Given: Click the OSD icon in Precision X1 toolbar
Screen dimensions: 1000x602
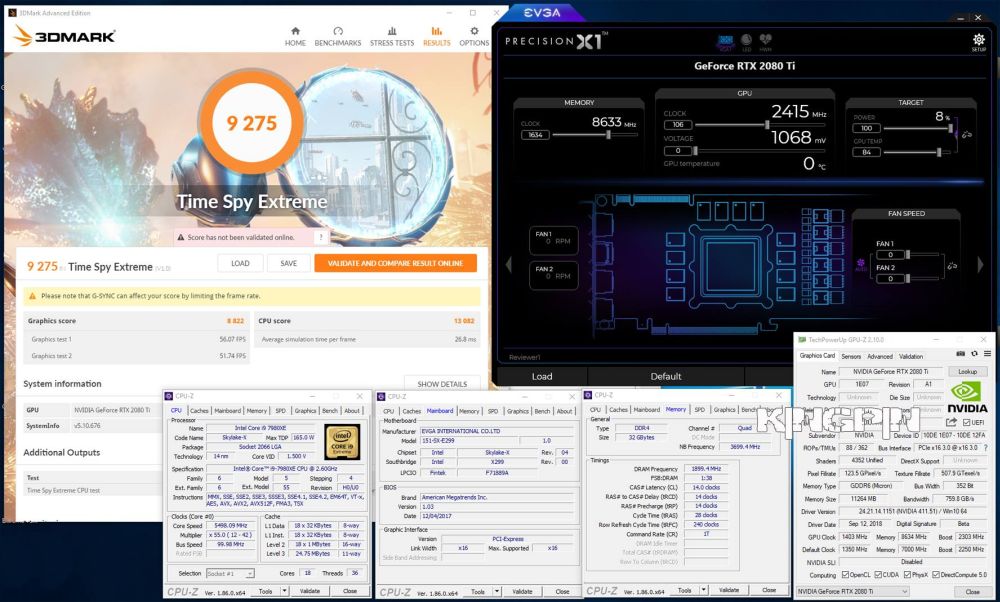Looking at the screenshot, I should click(726, 38).
